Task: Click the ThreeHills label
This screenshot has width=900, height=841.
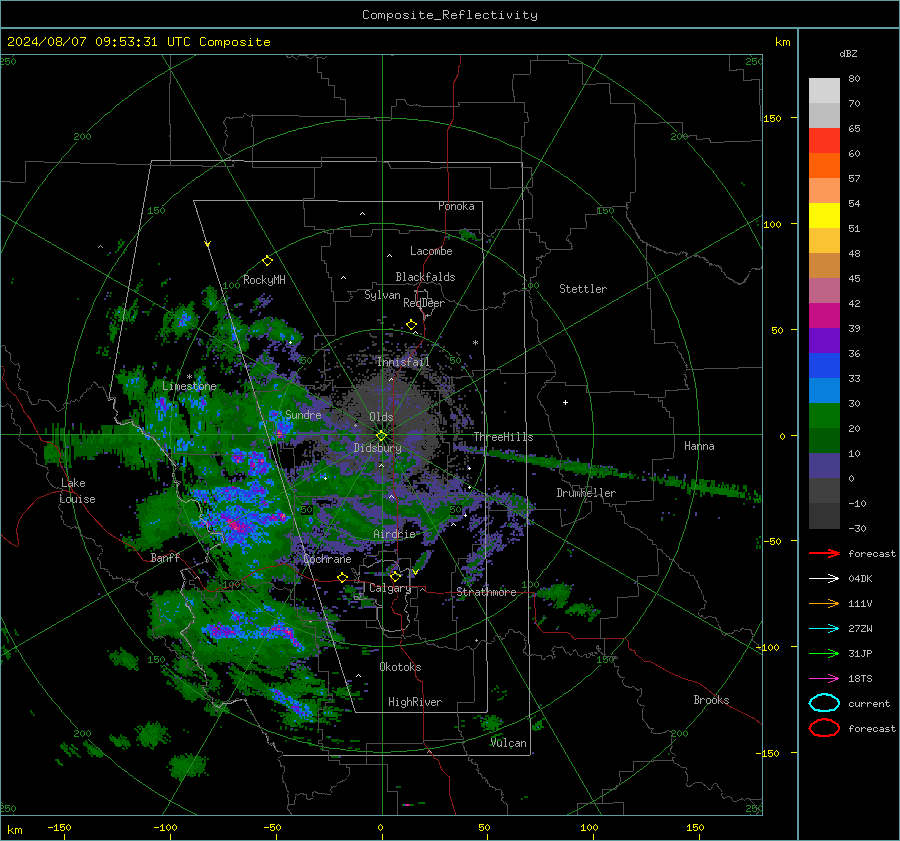Action: click(503, 437)
